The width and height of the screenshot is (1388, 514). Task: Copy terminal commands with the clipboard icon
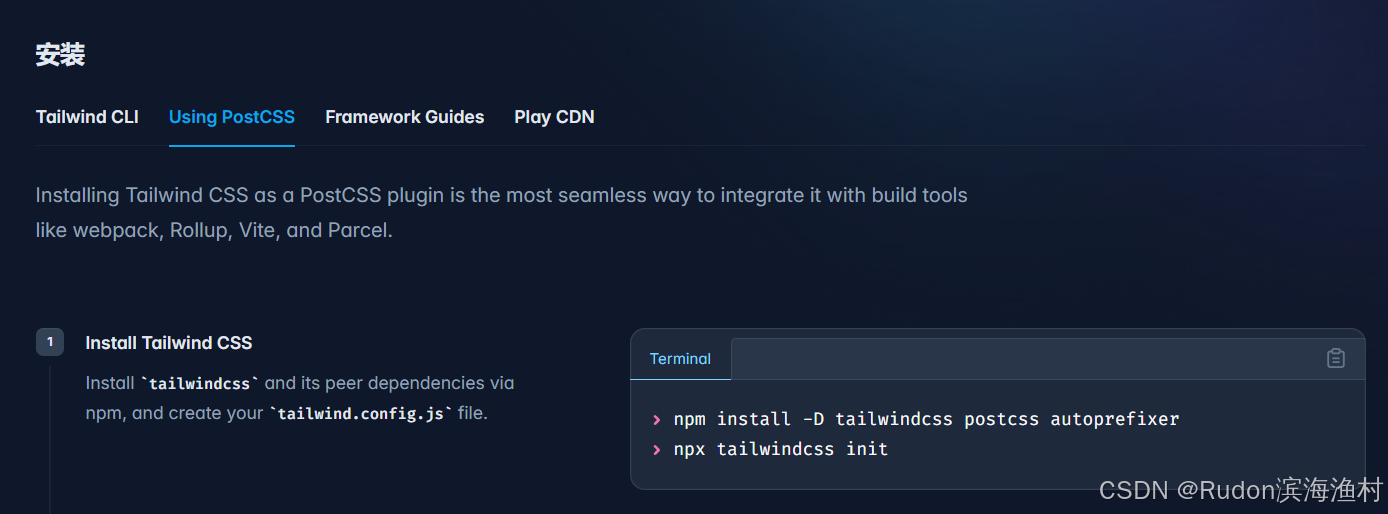[x=1335, y=358]
